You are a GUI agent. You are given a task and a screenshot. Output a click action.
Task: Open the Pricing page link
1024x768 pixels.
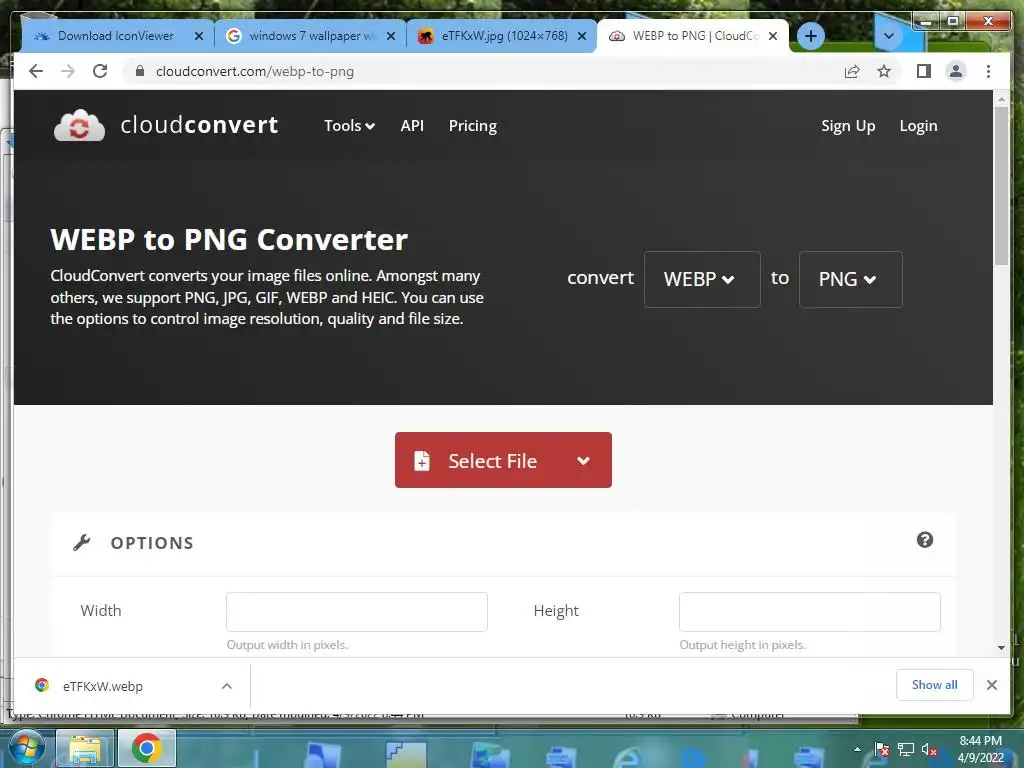(x=473, y=125)
